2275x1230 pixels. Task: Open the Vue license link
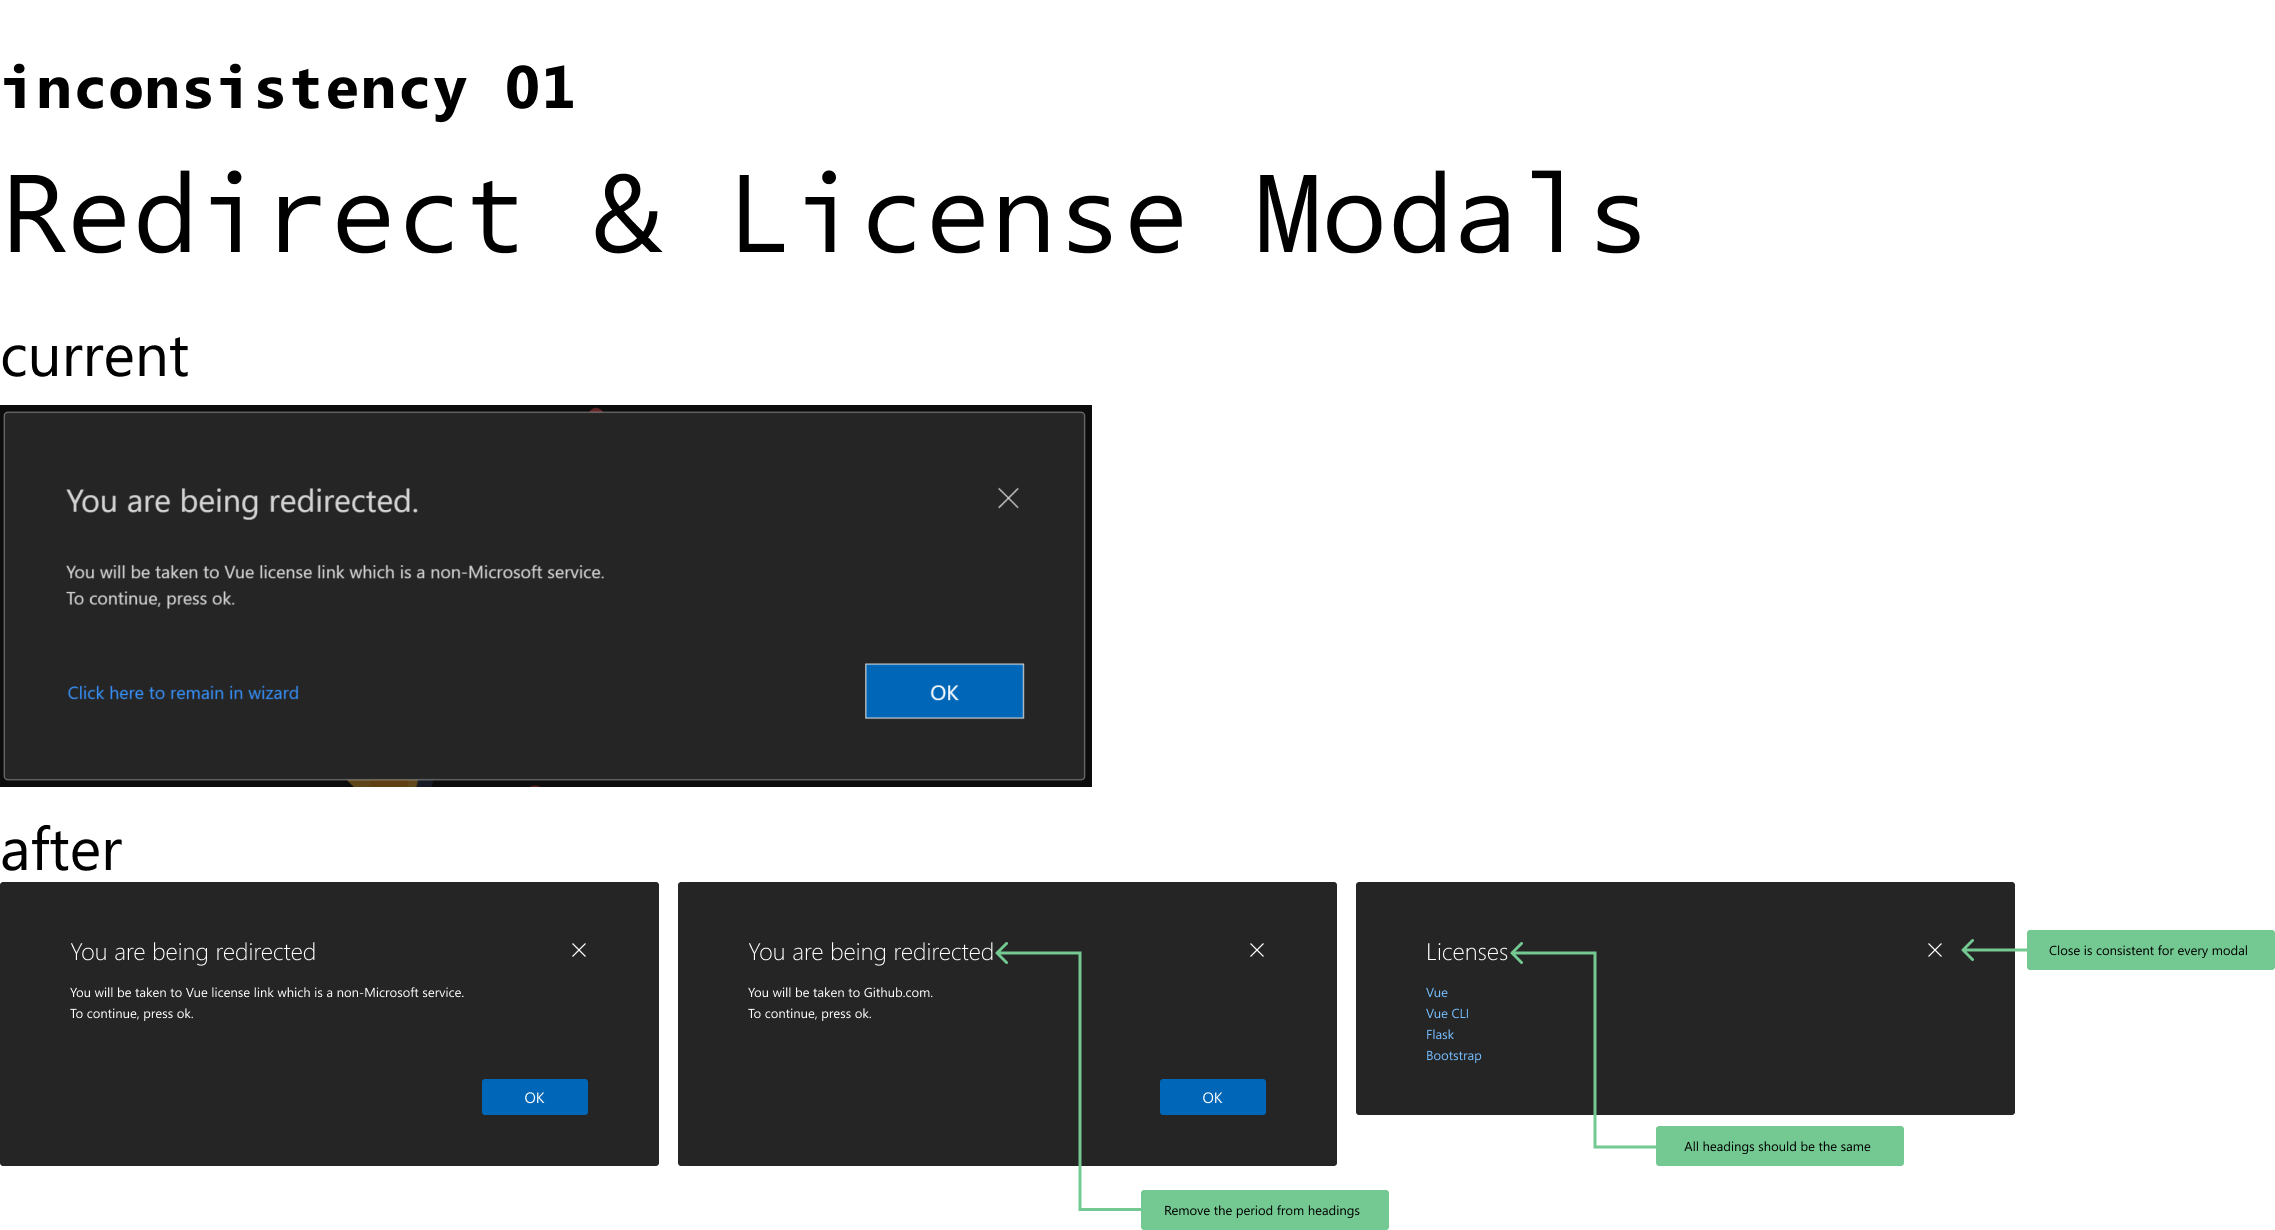(1436, 992)
